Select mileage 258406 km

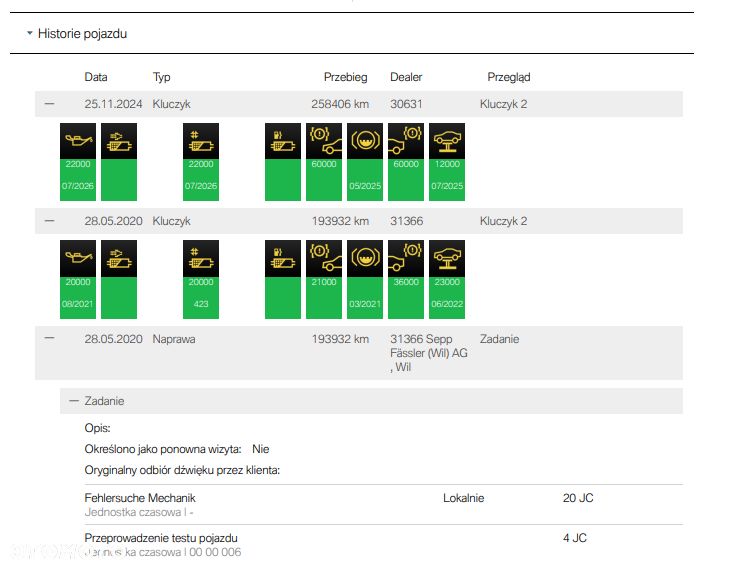pos(340,104)
